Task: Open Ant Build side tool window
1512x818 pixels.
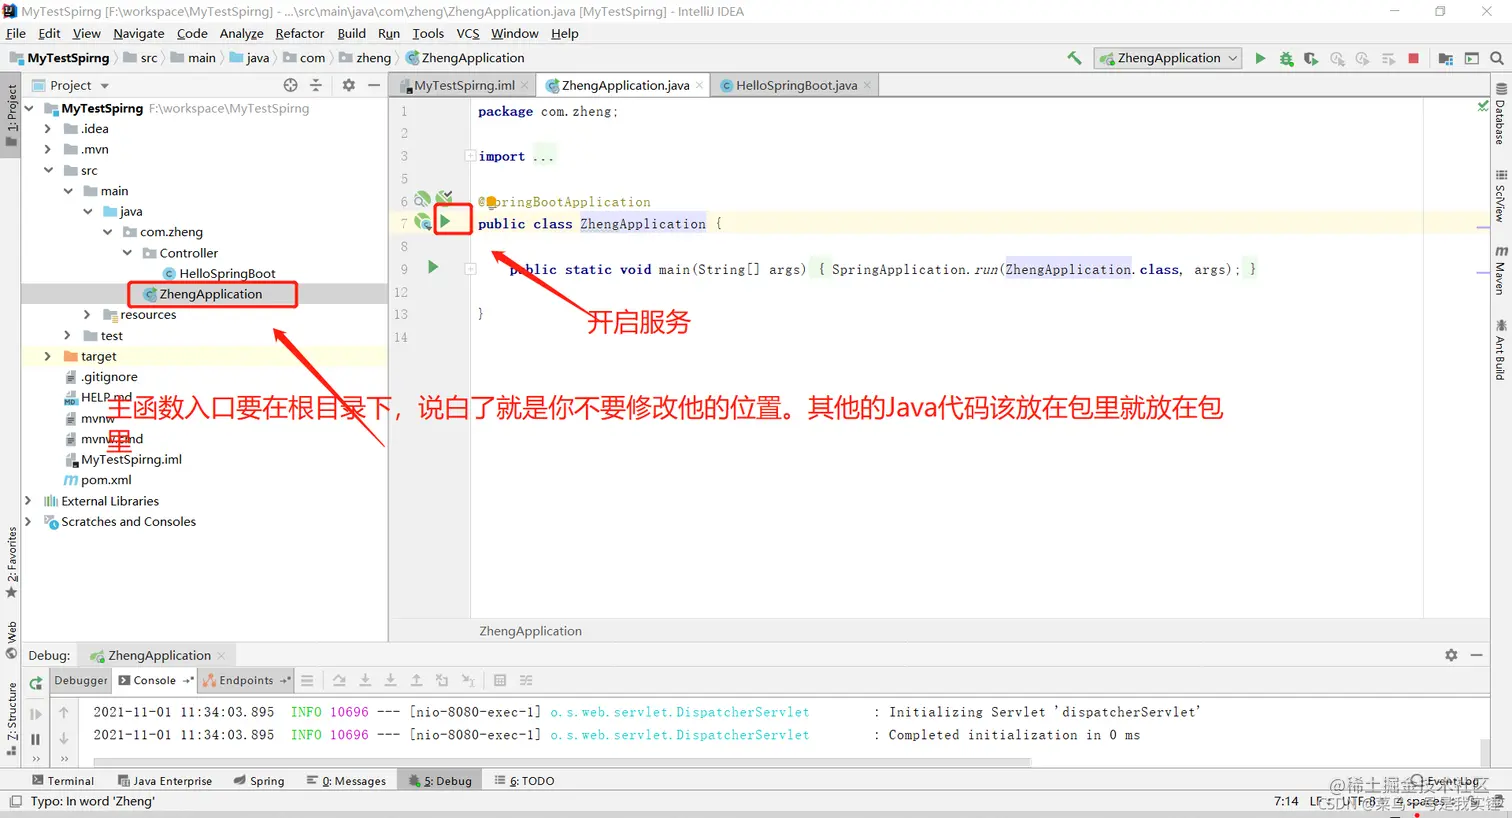Action: [1500, 350]
